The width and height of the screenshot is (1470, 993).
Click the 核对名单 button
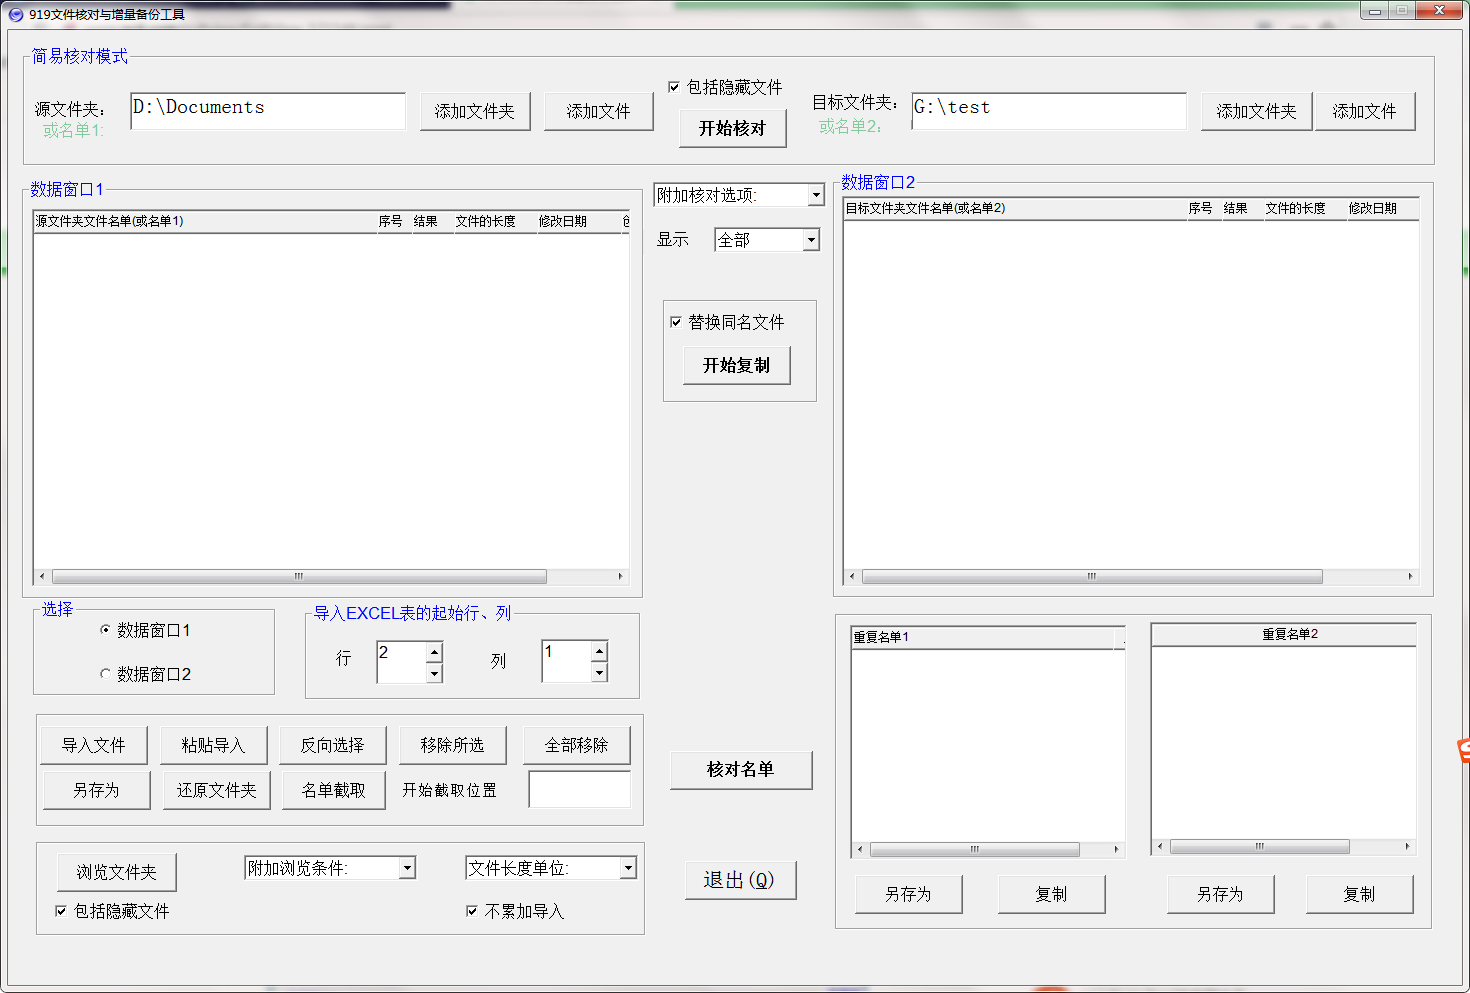click(x=740, y=769)
